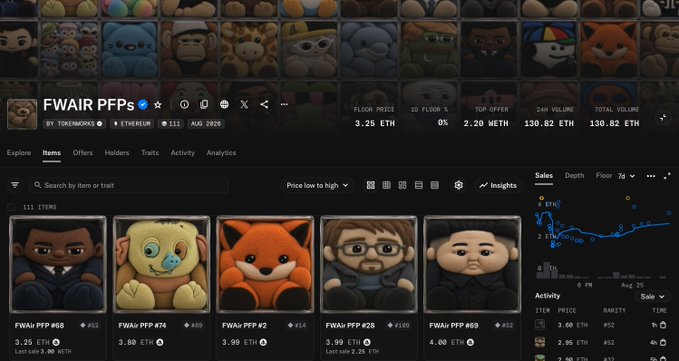Click the blue verified badge beside FWAIR PFPs
The height and width of the screenshot is (361, 679).
pyautogui.click(x=143, y=105)
